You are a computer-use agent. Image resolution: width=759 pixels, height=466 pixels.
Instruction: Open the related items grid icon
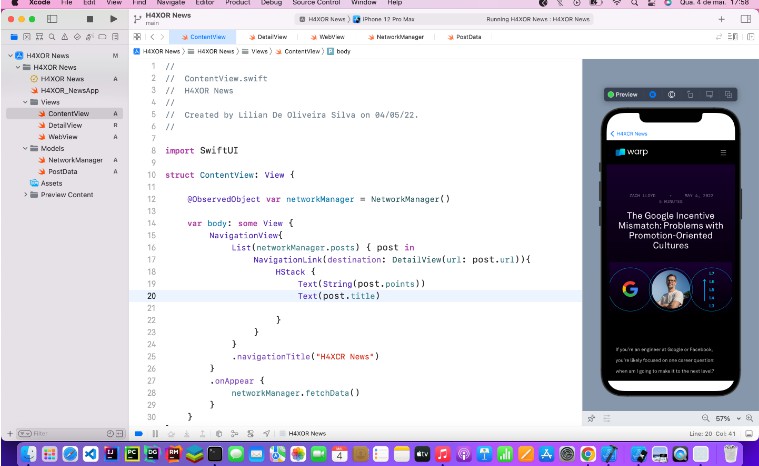pos(137,37)
